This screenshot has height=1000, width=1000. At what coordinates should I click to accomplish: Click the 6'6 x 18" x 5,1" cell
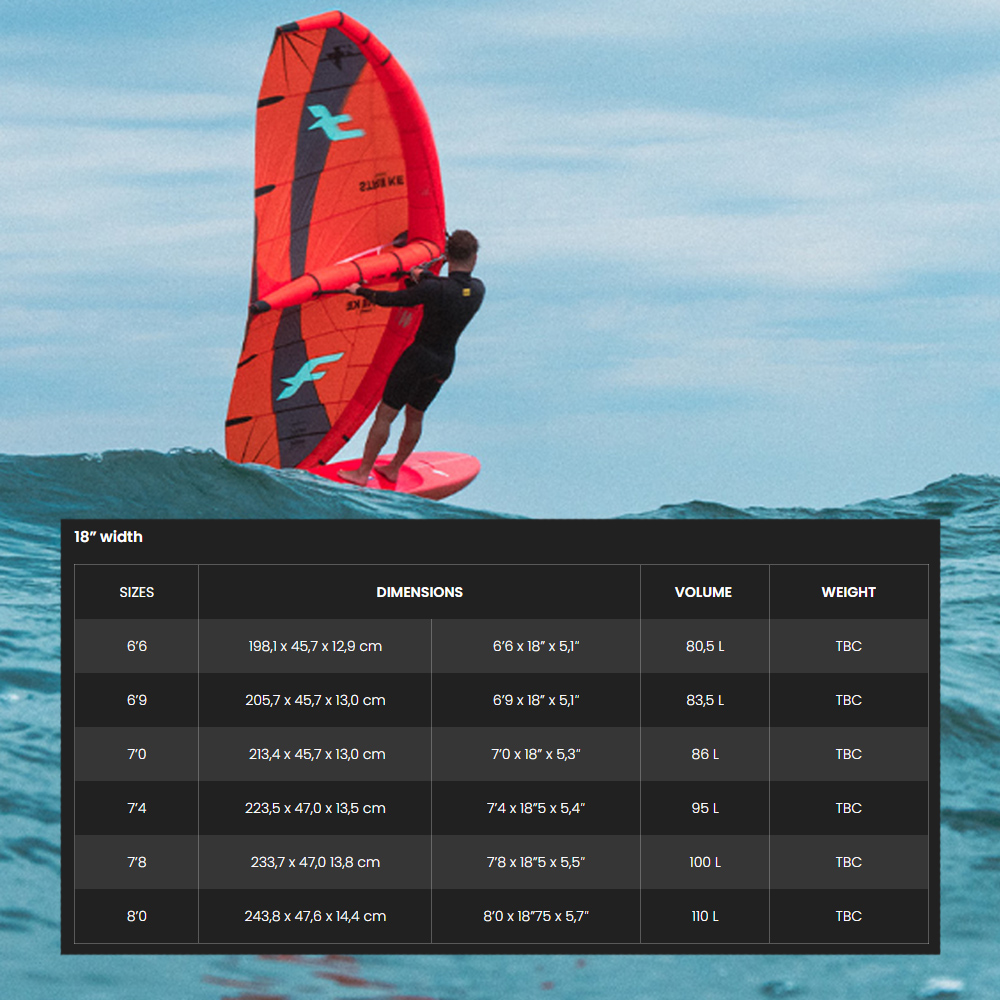click(x=536, y=646)
